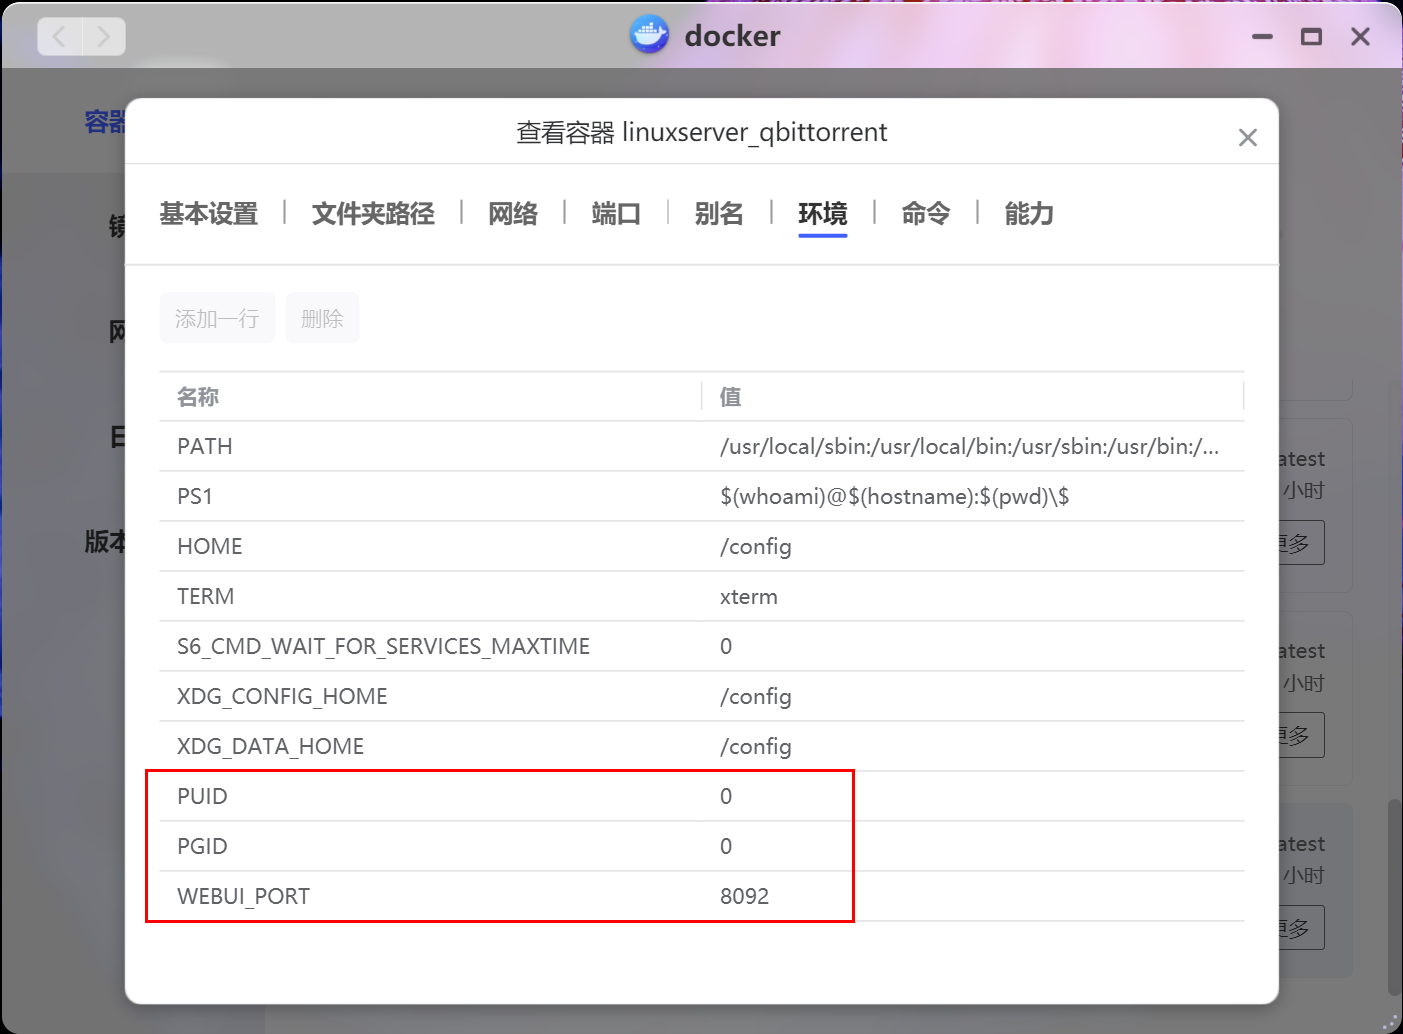Viewport: 1403px width, 1034px height.
Task: Select the PUID environment variable row
Action: (202, 796)
